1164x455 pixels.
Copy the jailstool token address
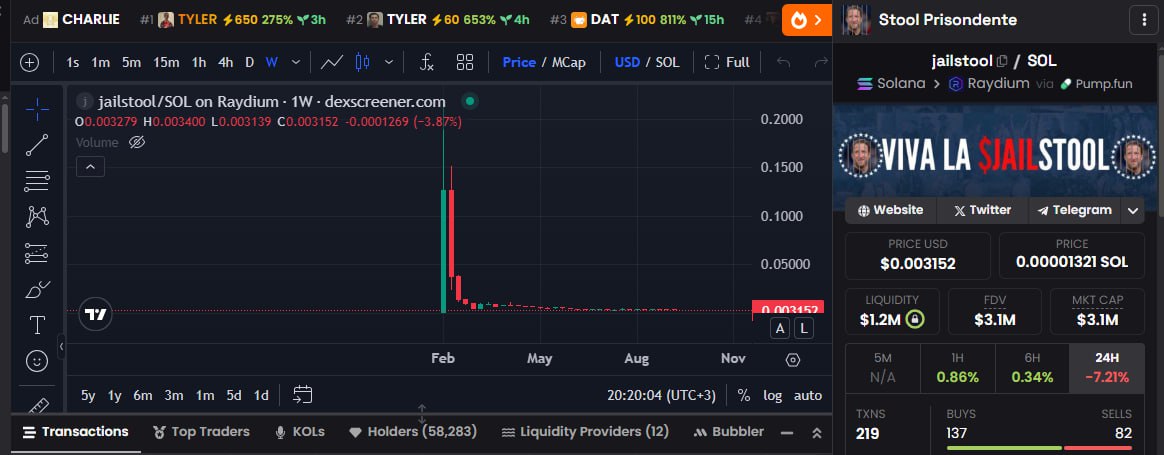point(1001,62)
